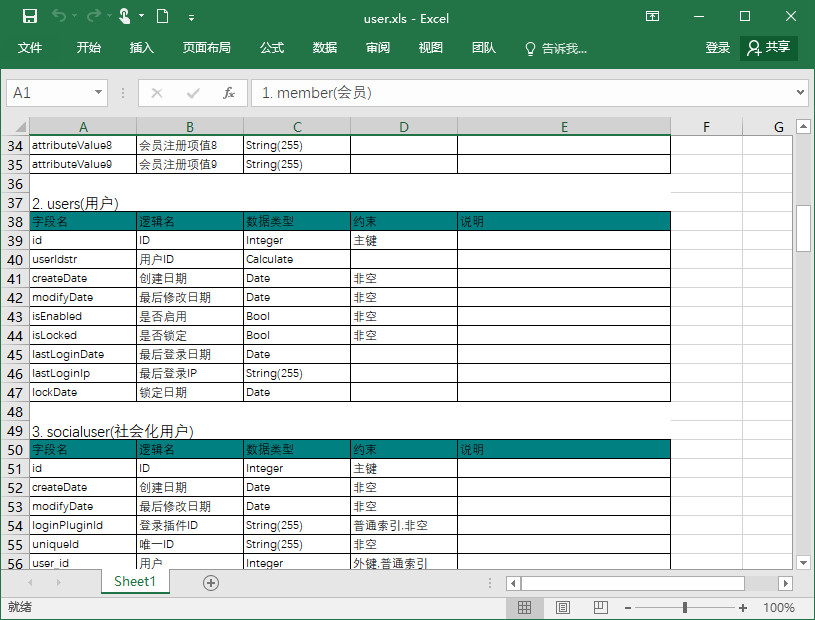The height and width of the screenshot is (620, 815).
Task: Click the formula bar text field
Action: 522,93
